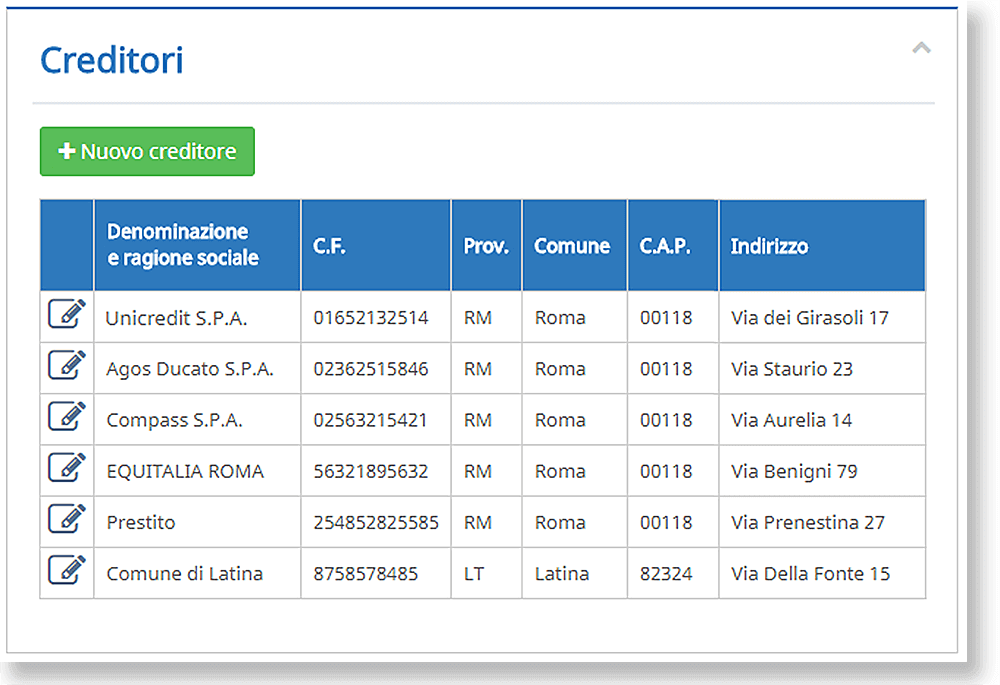The image size is (1000, 685).
Task: Select the Comune di Latina name cell
Action: point(197,573)
